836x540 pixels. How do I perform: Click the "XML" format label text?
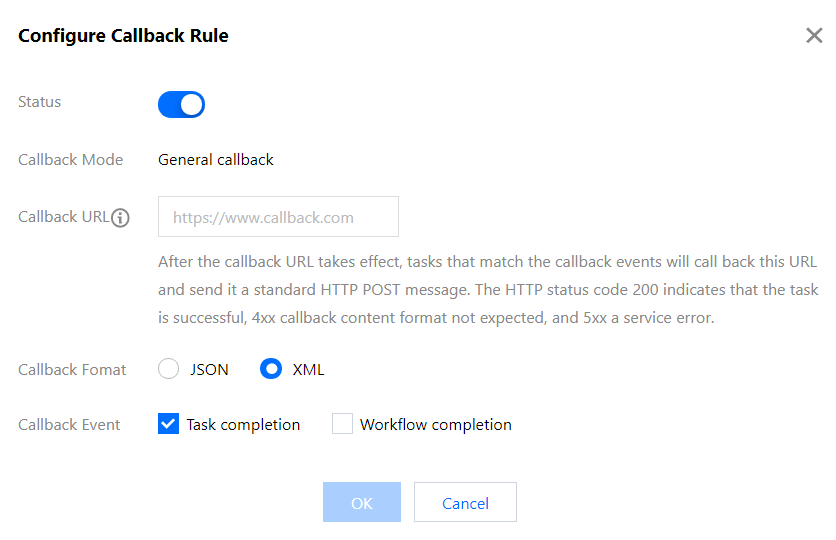click(308, 370)
